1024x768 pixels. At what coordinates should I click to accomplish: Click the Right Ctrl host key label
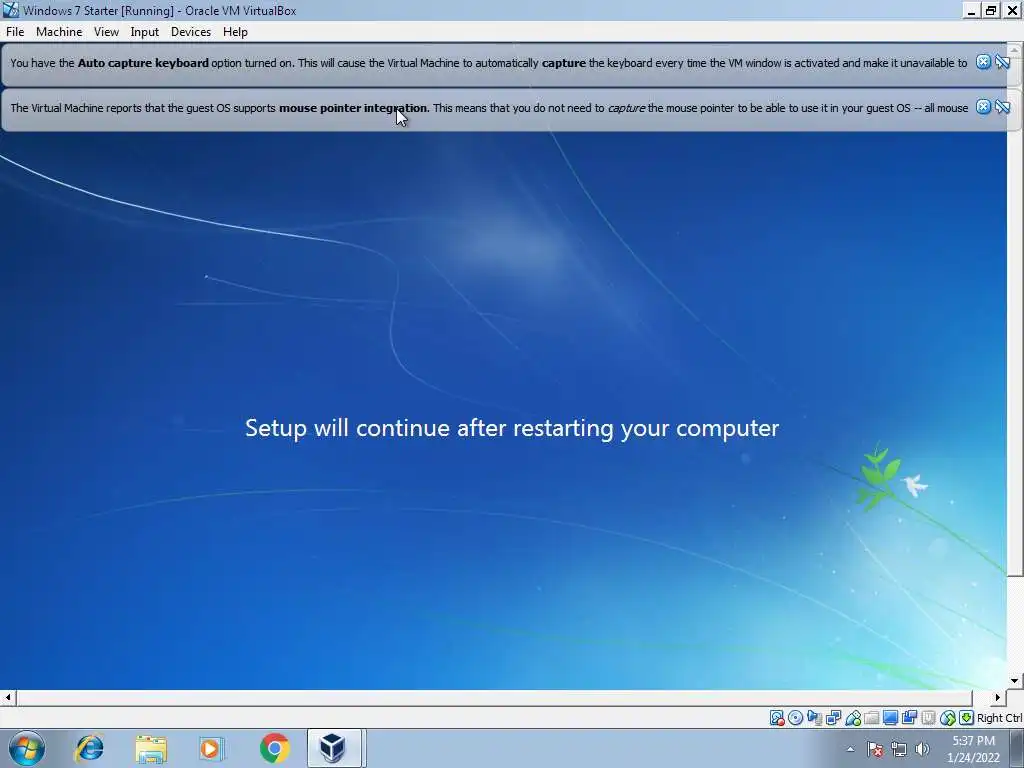point(999,718)
